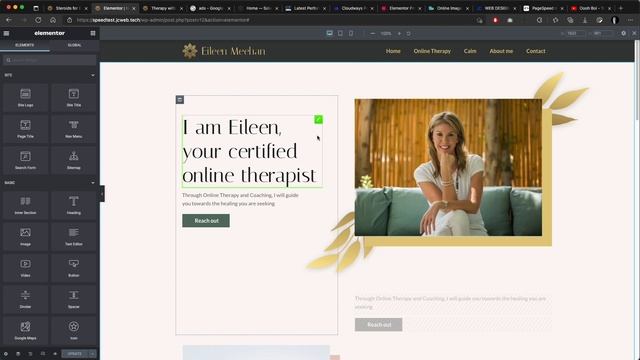This screenshot has width=640, height=360.
Task: Select the therapist portrait photo
Action: coord(448,167)
